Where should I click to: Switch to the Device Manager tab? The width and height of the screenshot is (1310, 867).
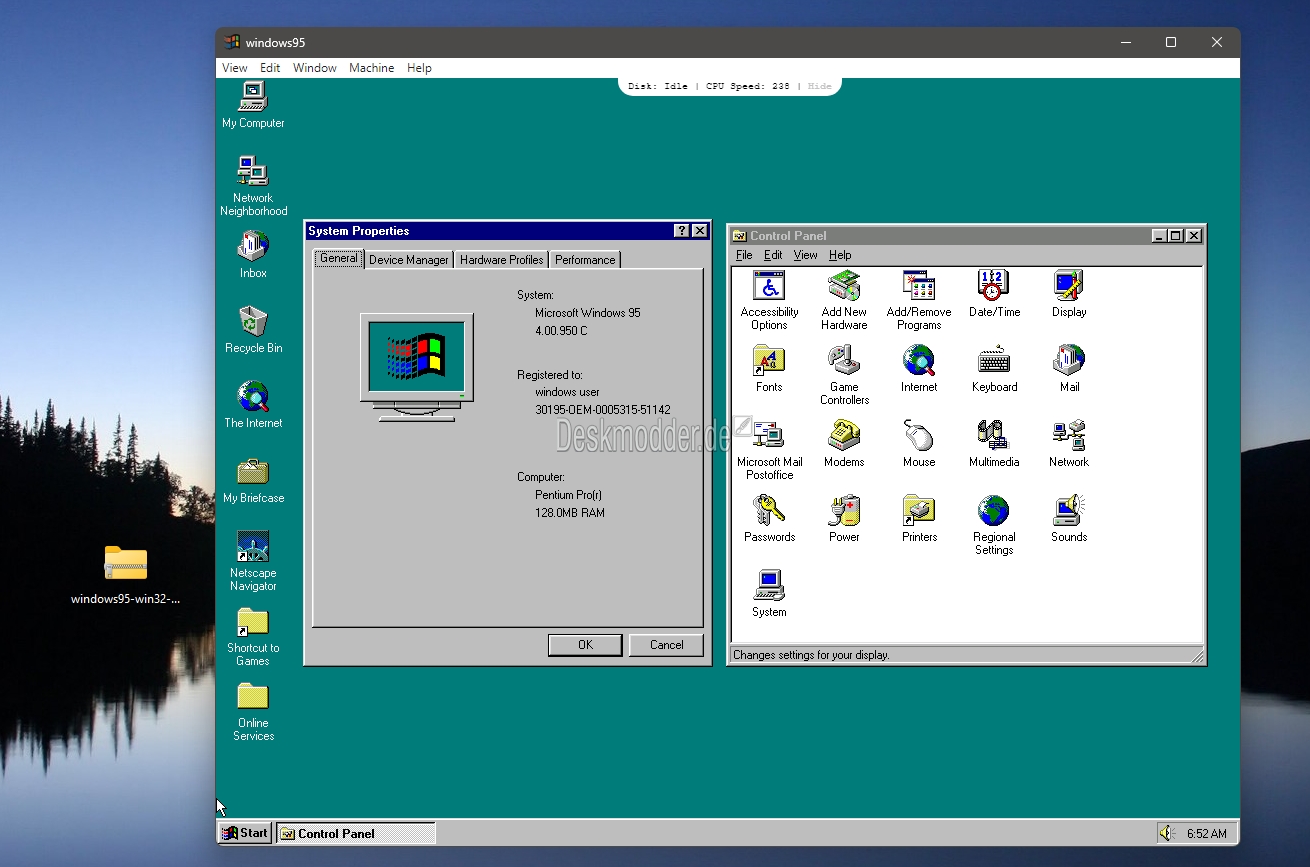click(x=408, y=260)
